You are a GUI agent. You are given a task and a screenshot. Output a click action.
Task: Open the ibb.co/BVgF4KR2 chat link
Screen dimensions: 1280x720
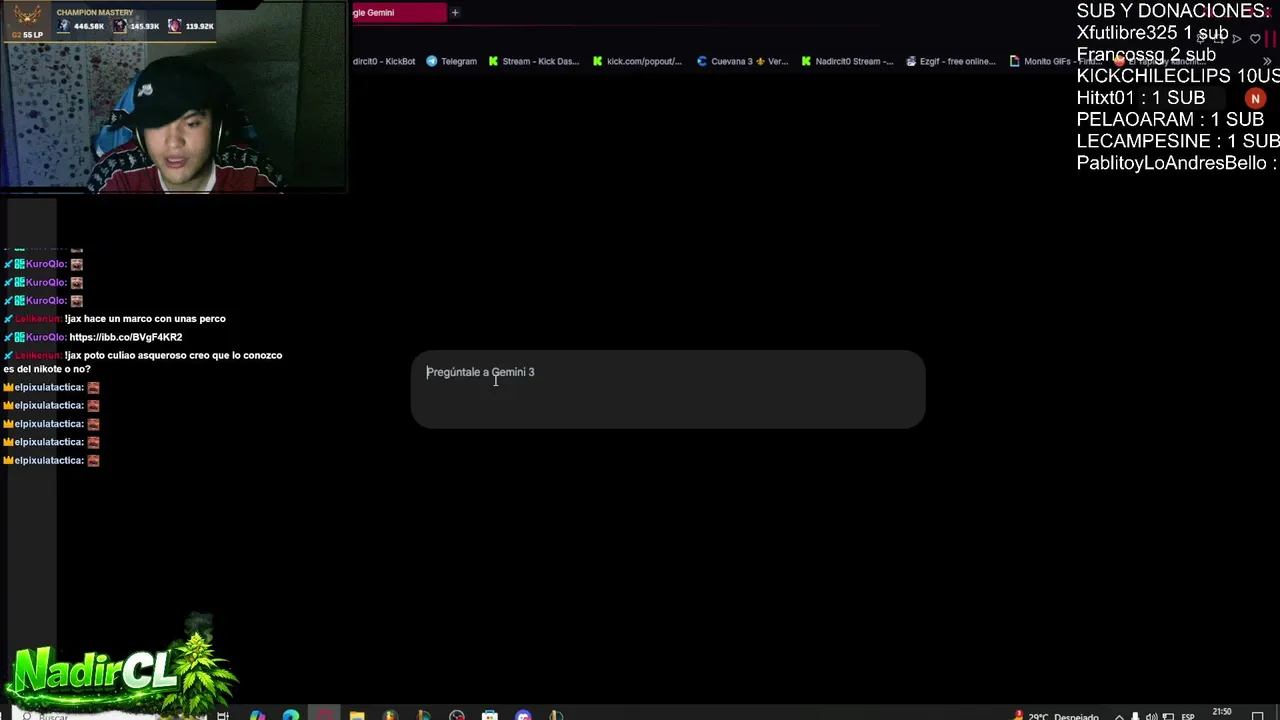point(126,337)
